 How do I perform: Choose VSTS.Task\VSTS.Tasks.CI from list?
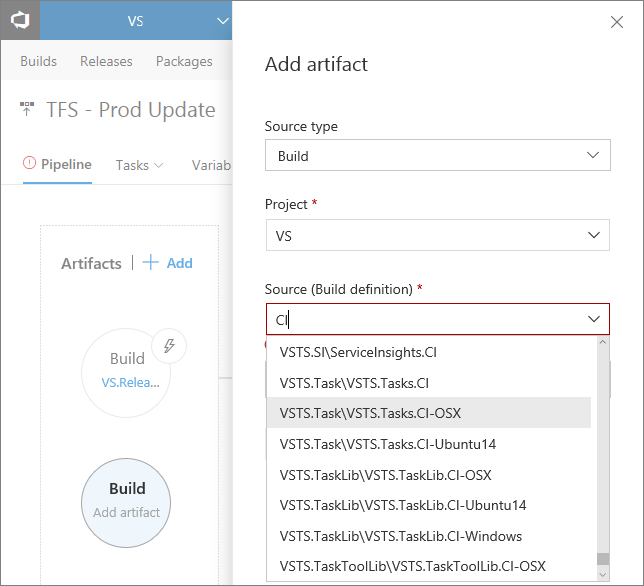pos(429,383)
